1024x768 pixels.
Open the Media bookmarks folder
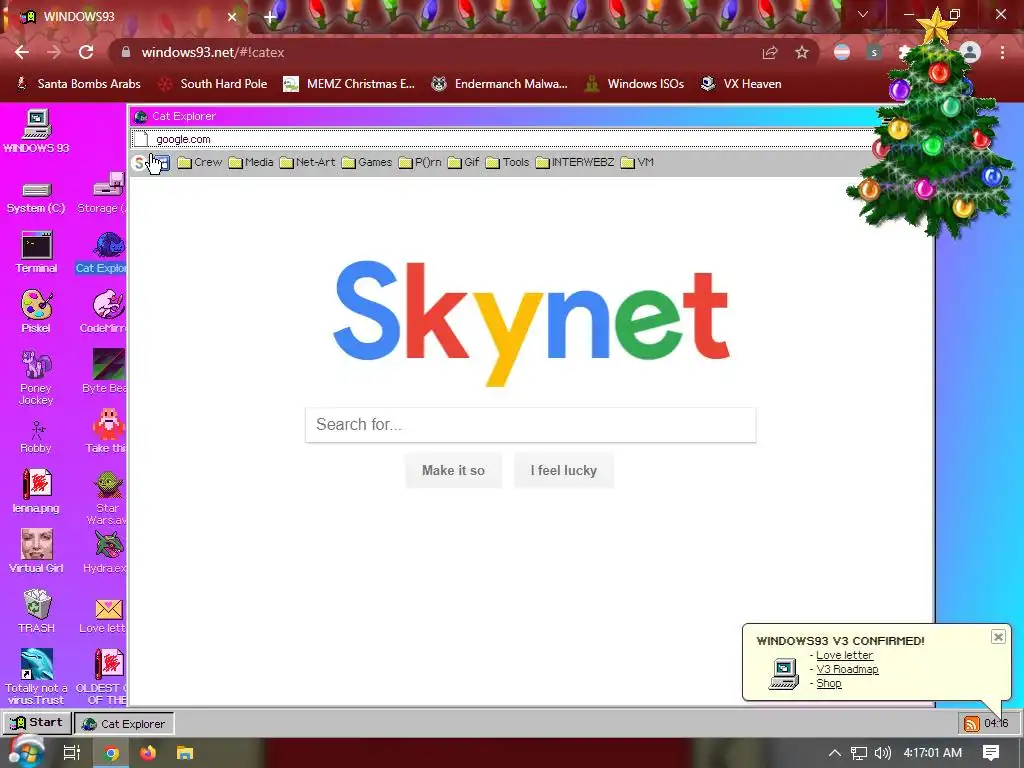coord(251,163)
